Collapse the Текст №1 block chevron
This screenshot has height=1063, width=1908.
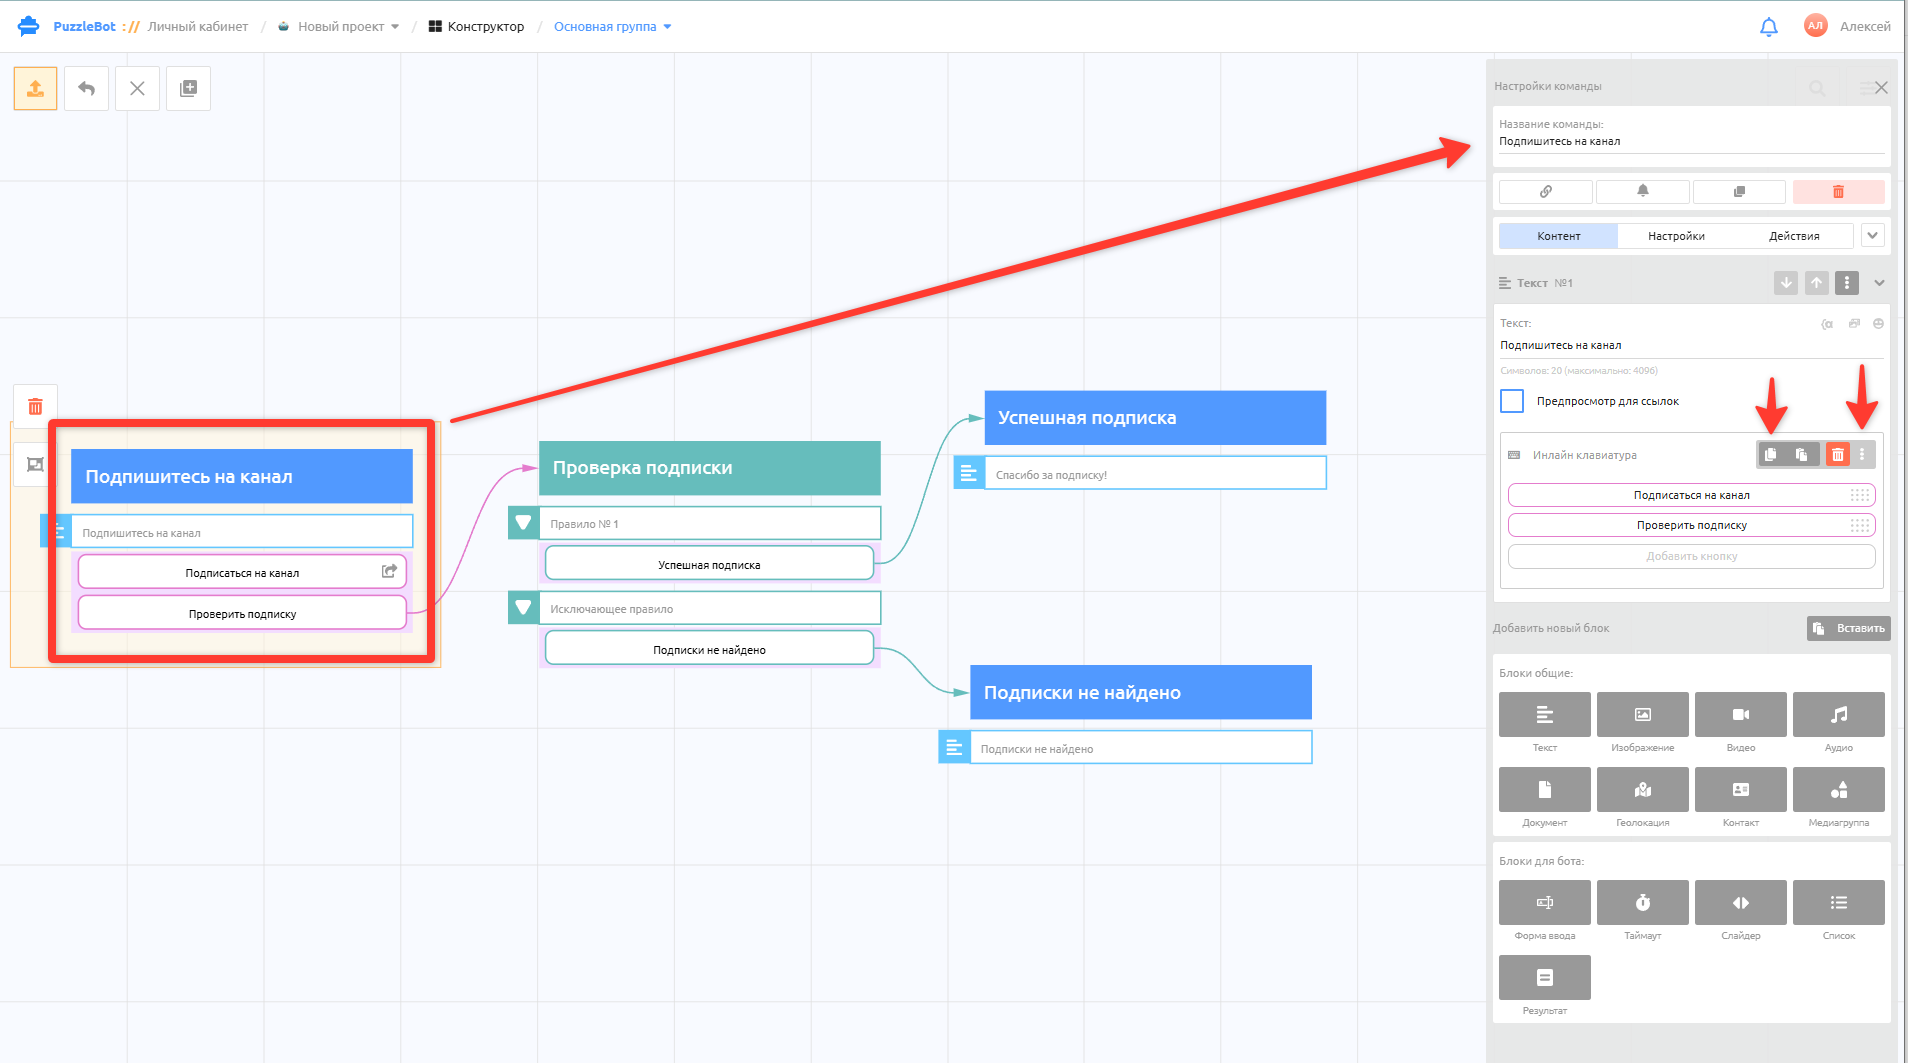(x=1879, y=283)
